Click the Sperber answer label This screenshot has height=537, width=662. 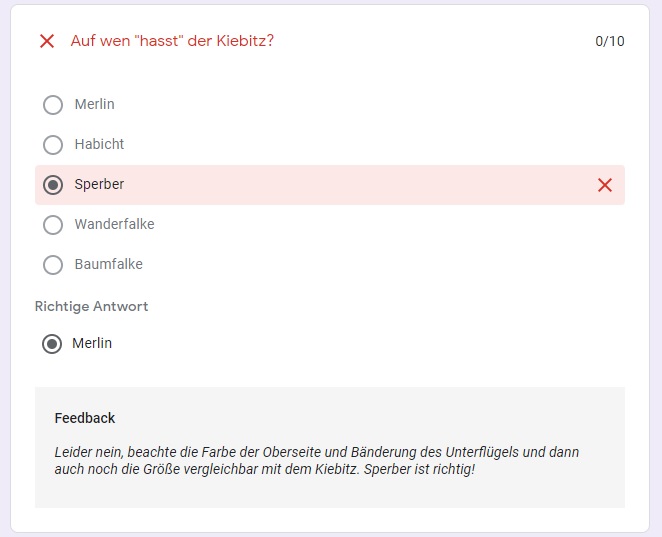[x=99, y=184]
